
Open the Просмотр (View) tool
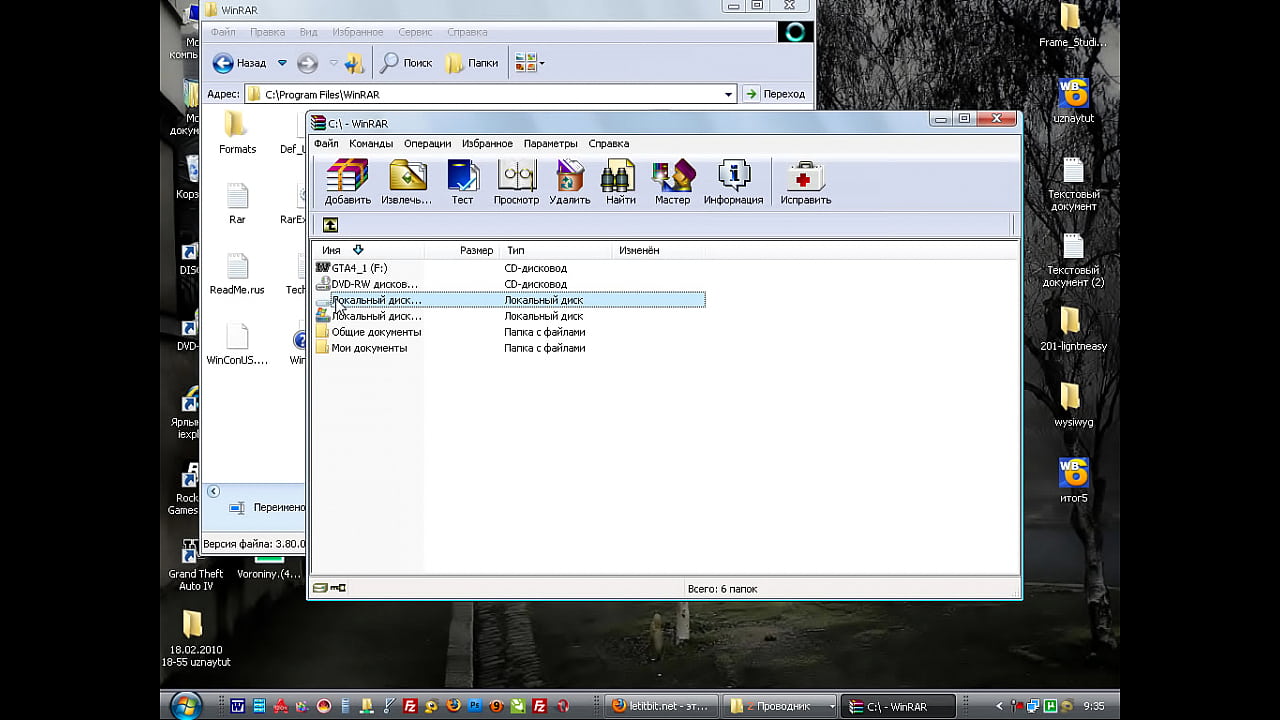point(516,182)
